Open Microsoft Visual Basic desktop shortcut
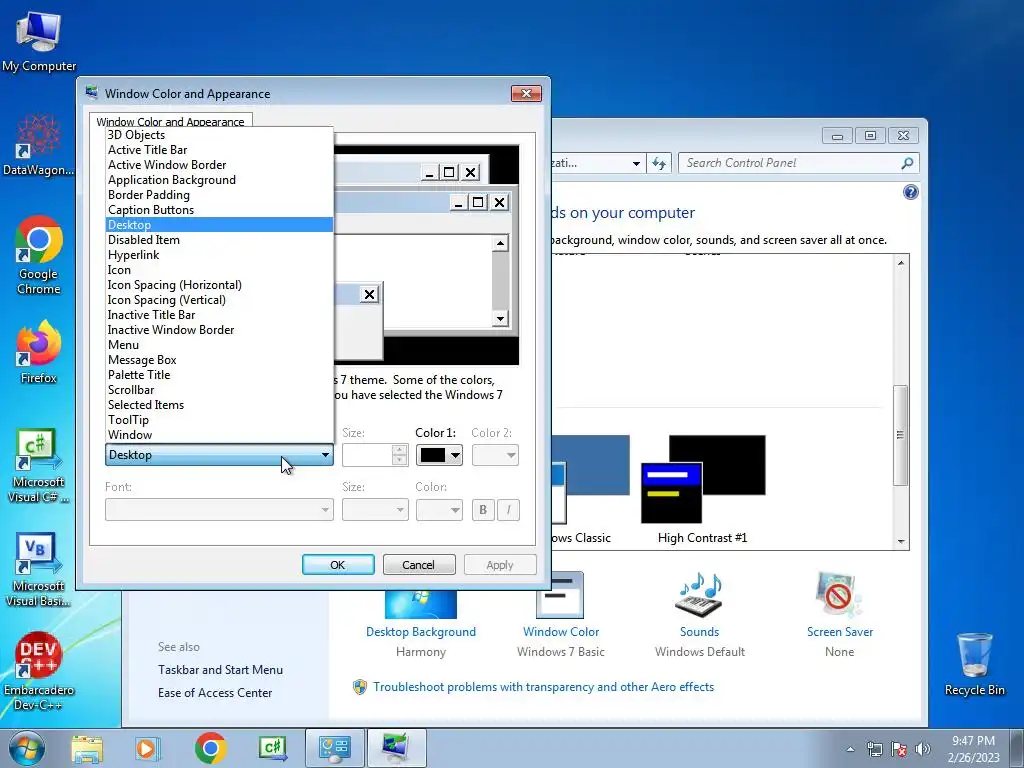Image resolution: width=1024 pixels, height=768 pixels. click(39, 569)
